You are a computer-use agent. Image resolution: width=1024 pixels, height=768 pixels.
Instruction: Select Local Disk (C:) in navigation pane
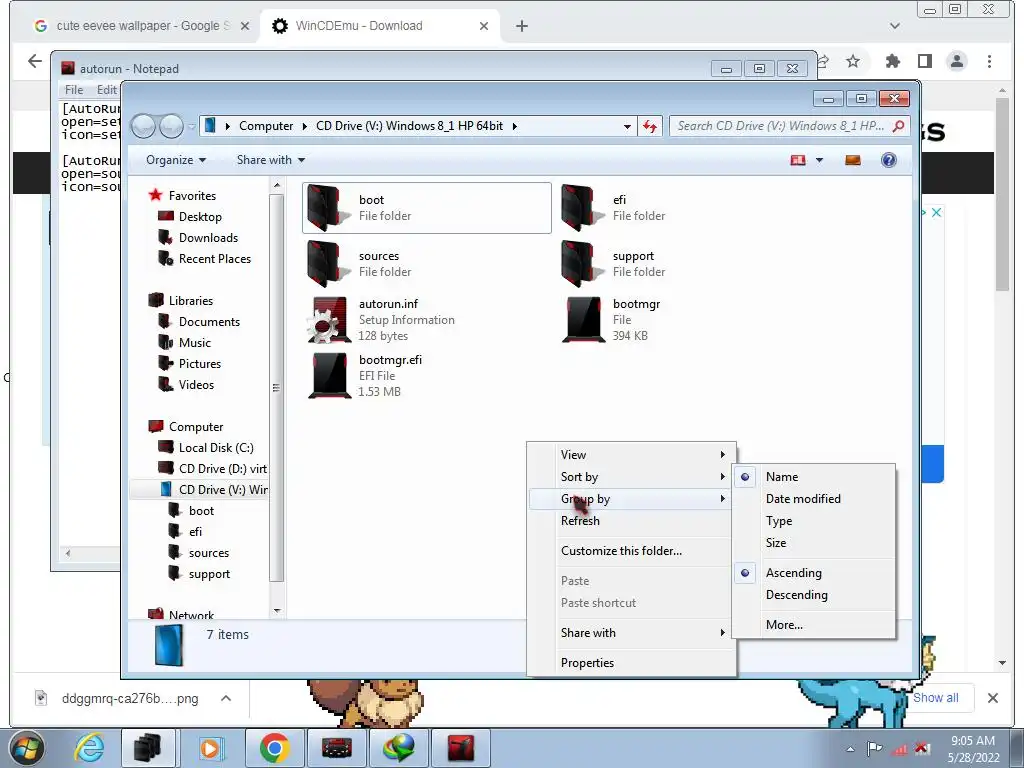coord(216,448)
